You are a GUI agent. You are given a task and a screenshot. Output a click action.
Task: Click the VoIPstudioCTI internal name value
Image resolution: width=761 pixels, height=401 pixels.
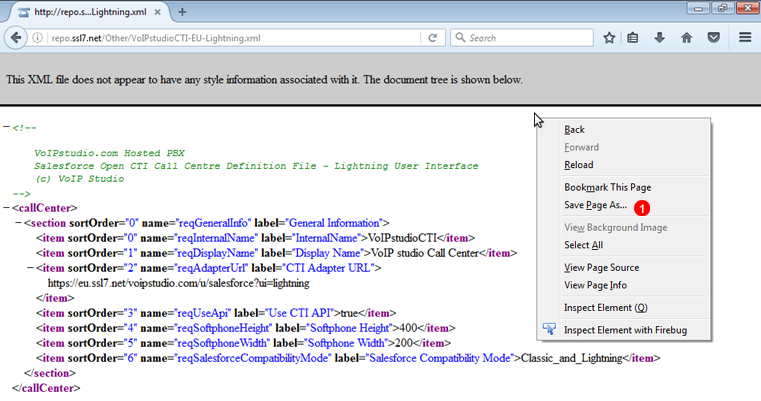(x=402, y=238)
